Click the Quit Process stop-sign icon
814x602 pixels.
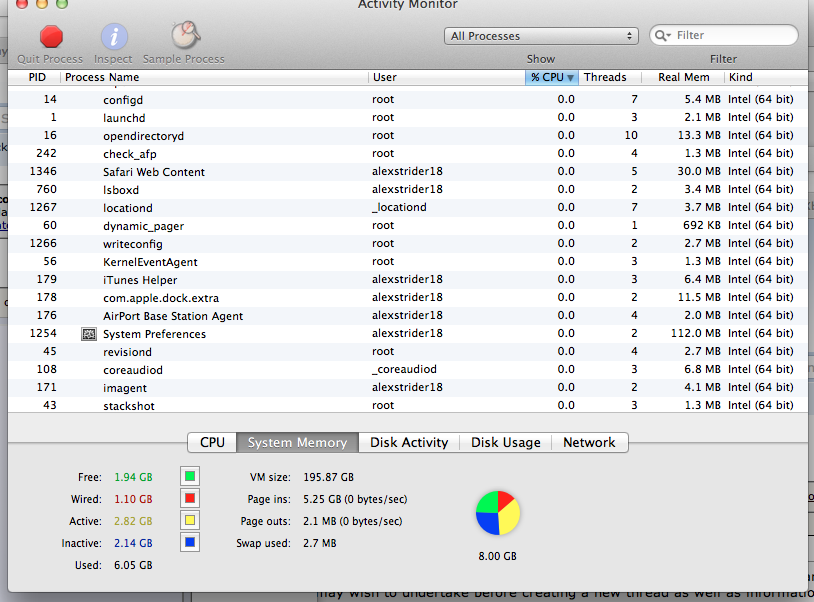[51, 37]
